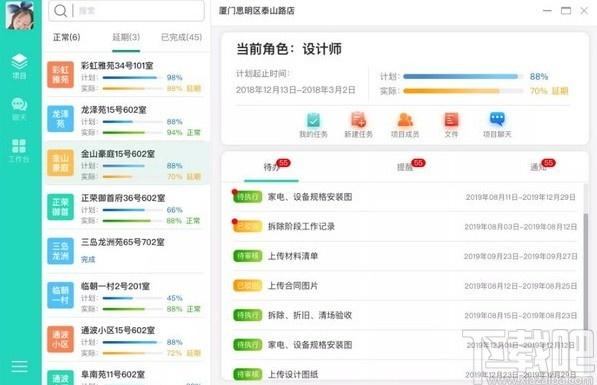This screenshot has height=385, width=597.
Task: Click date range 2019年08月03日-2019年08月12日
Action: click(x=520, y=227)
